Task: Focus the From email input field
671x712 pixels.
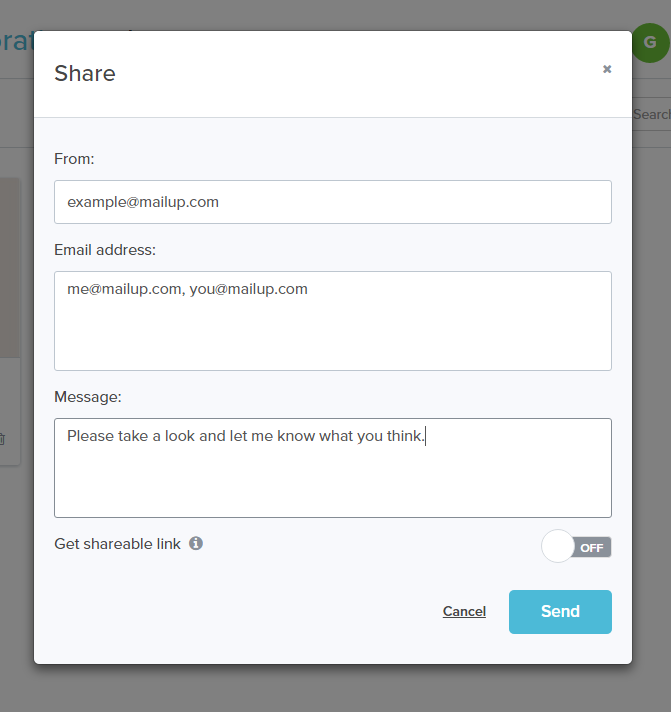Action: (x=332, y=202)
